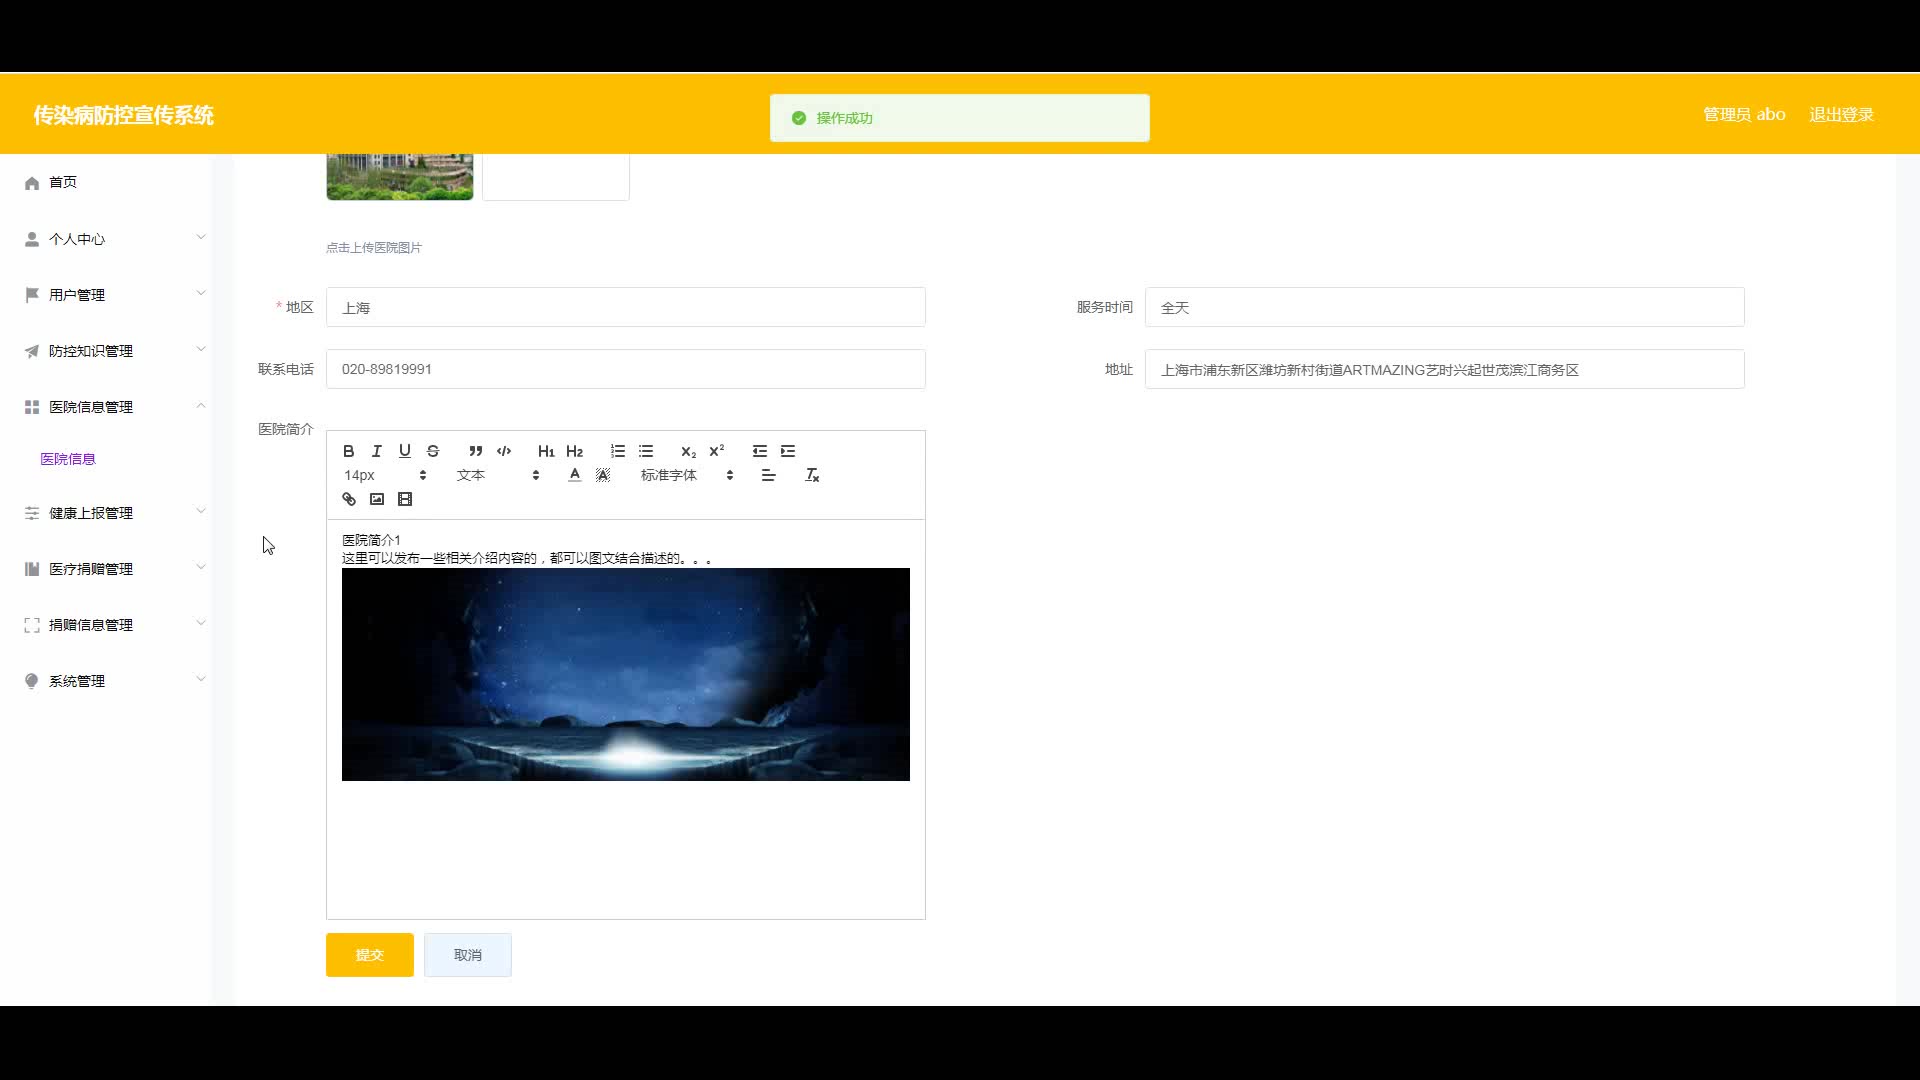Image resolution: width=1920 pixels, height=1080 pixels.
Task: Click the 系统管理 bulb icon
Action: (x=32, y=681)
